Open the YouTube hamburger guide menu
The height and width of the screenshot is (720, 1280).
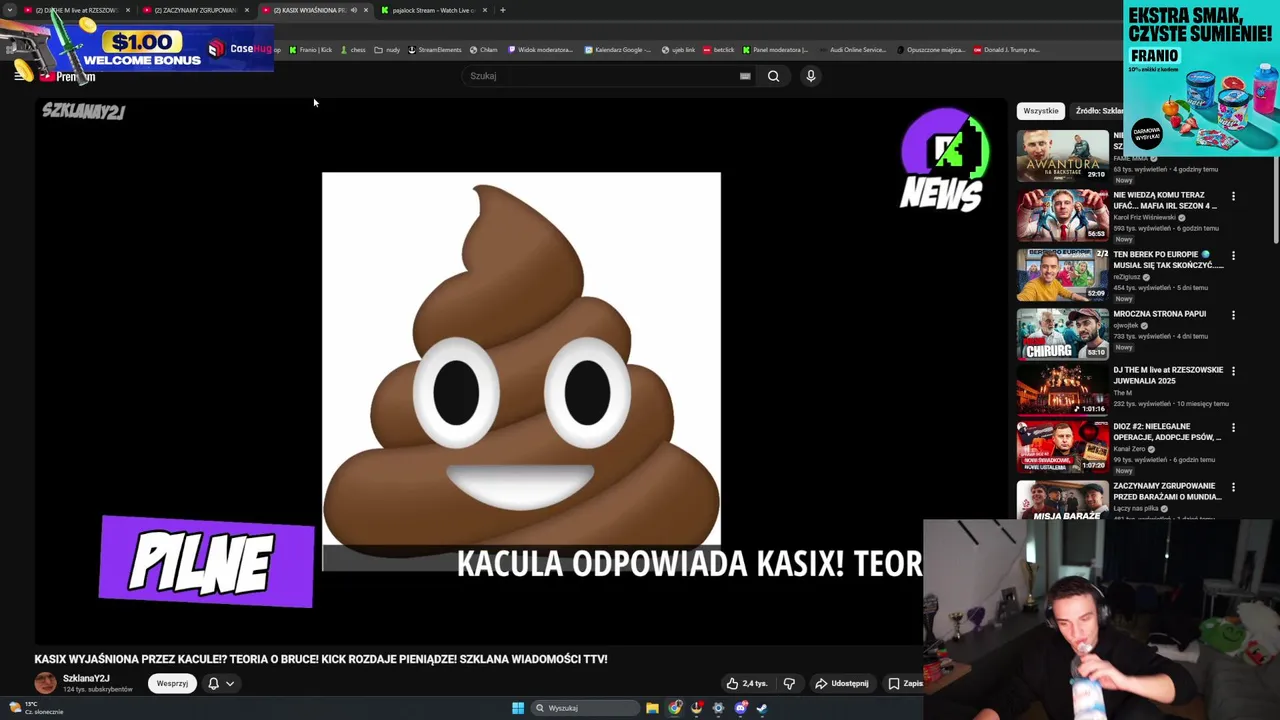click(19, 75)
